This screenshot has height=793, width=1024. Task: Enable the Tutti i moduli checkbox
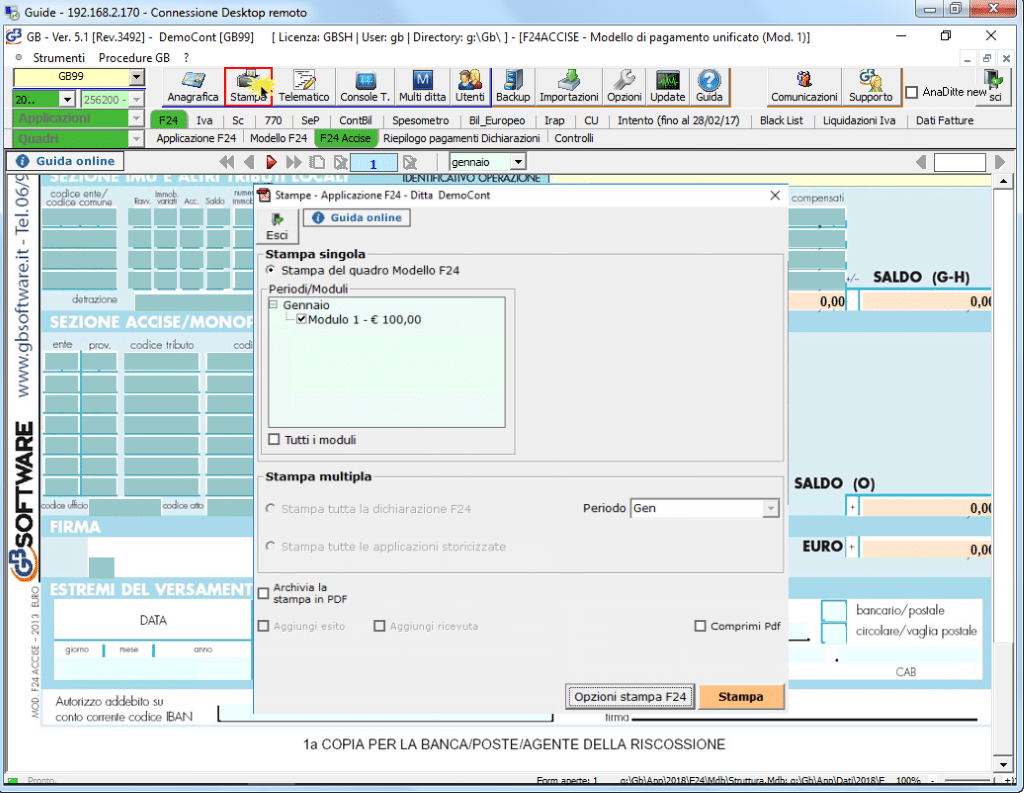point(274,440)
